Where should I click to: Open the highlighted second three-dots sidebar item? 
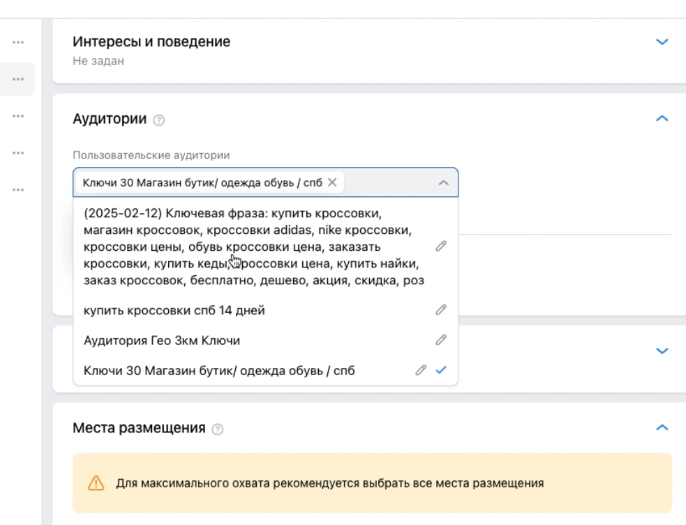(18, 79)
